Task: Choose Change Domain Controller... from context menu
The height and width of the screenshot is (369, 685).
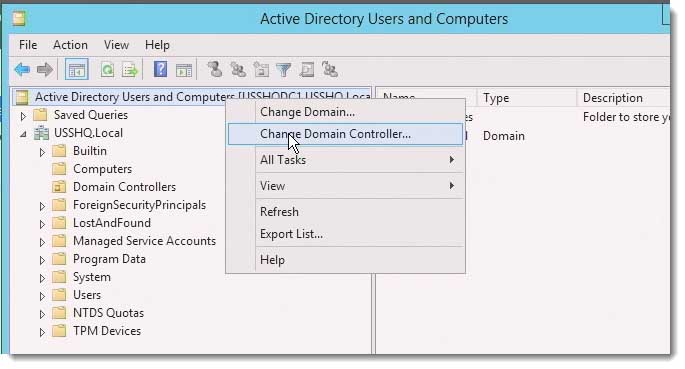Action: click(345, 134)
